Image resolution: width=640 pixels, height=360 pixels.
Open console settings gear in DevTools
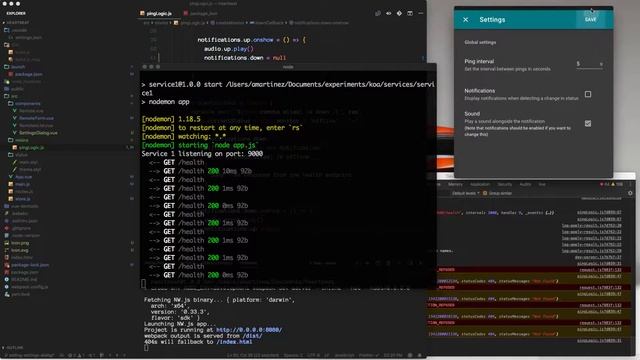[630, 193]
